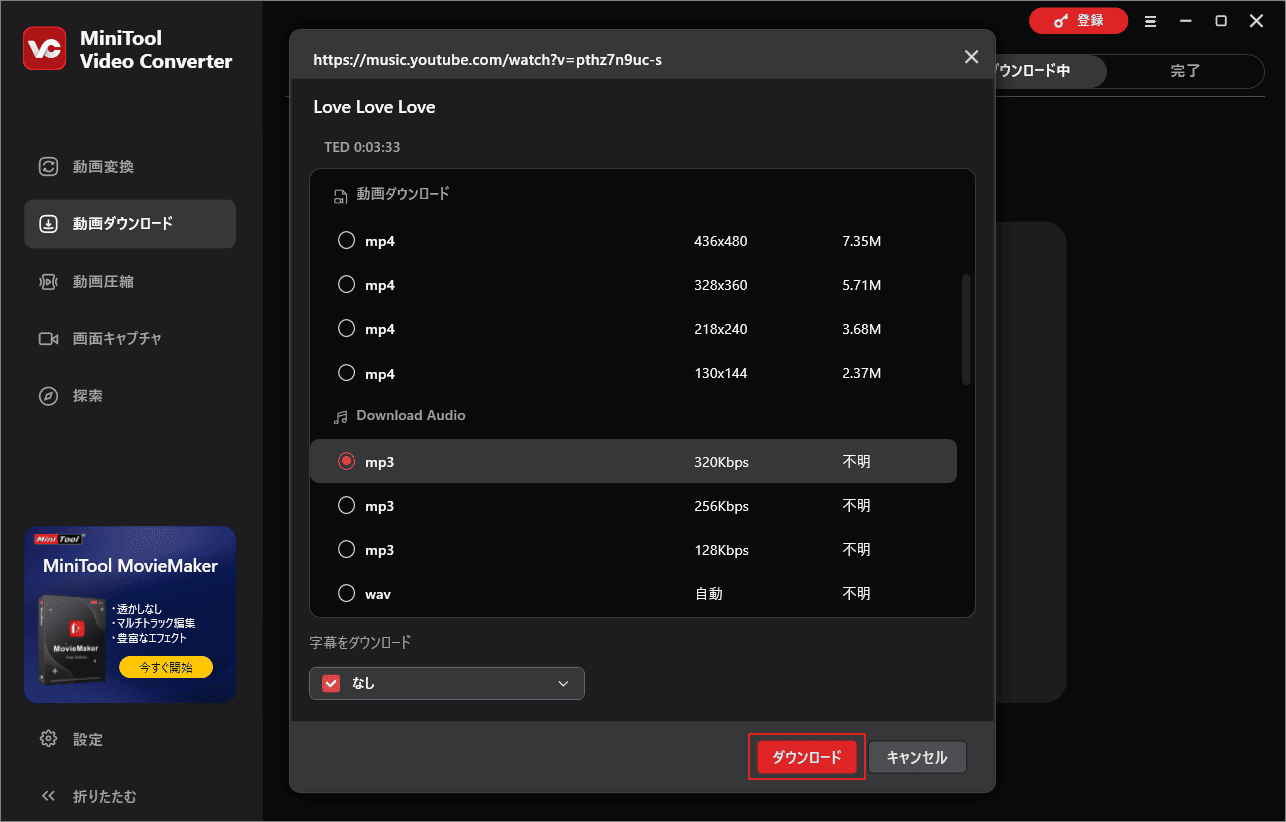The image size is (1286, 822).
Task: Switch to the ダウンロード中 tab
Action: pyautogui.click(x=1048, y=71)
